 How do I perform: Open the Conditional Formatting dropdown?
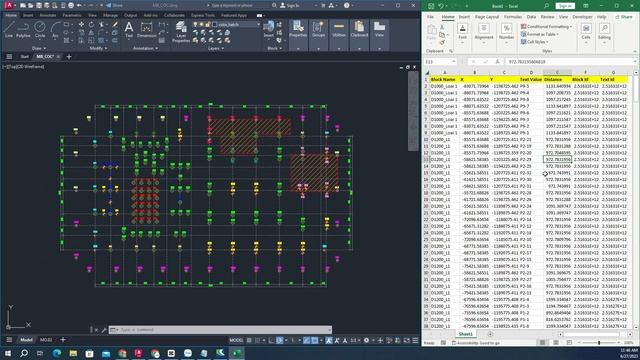(x=546, y=27)
